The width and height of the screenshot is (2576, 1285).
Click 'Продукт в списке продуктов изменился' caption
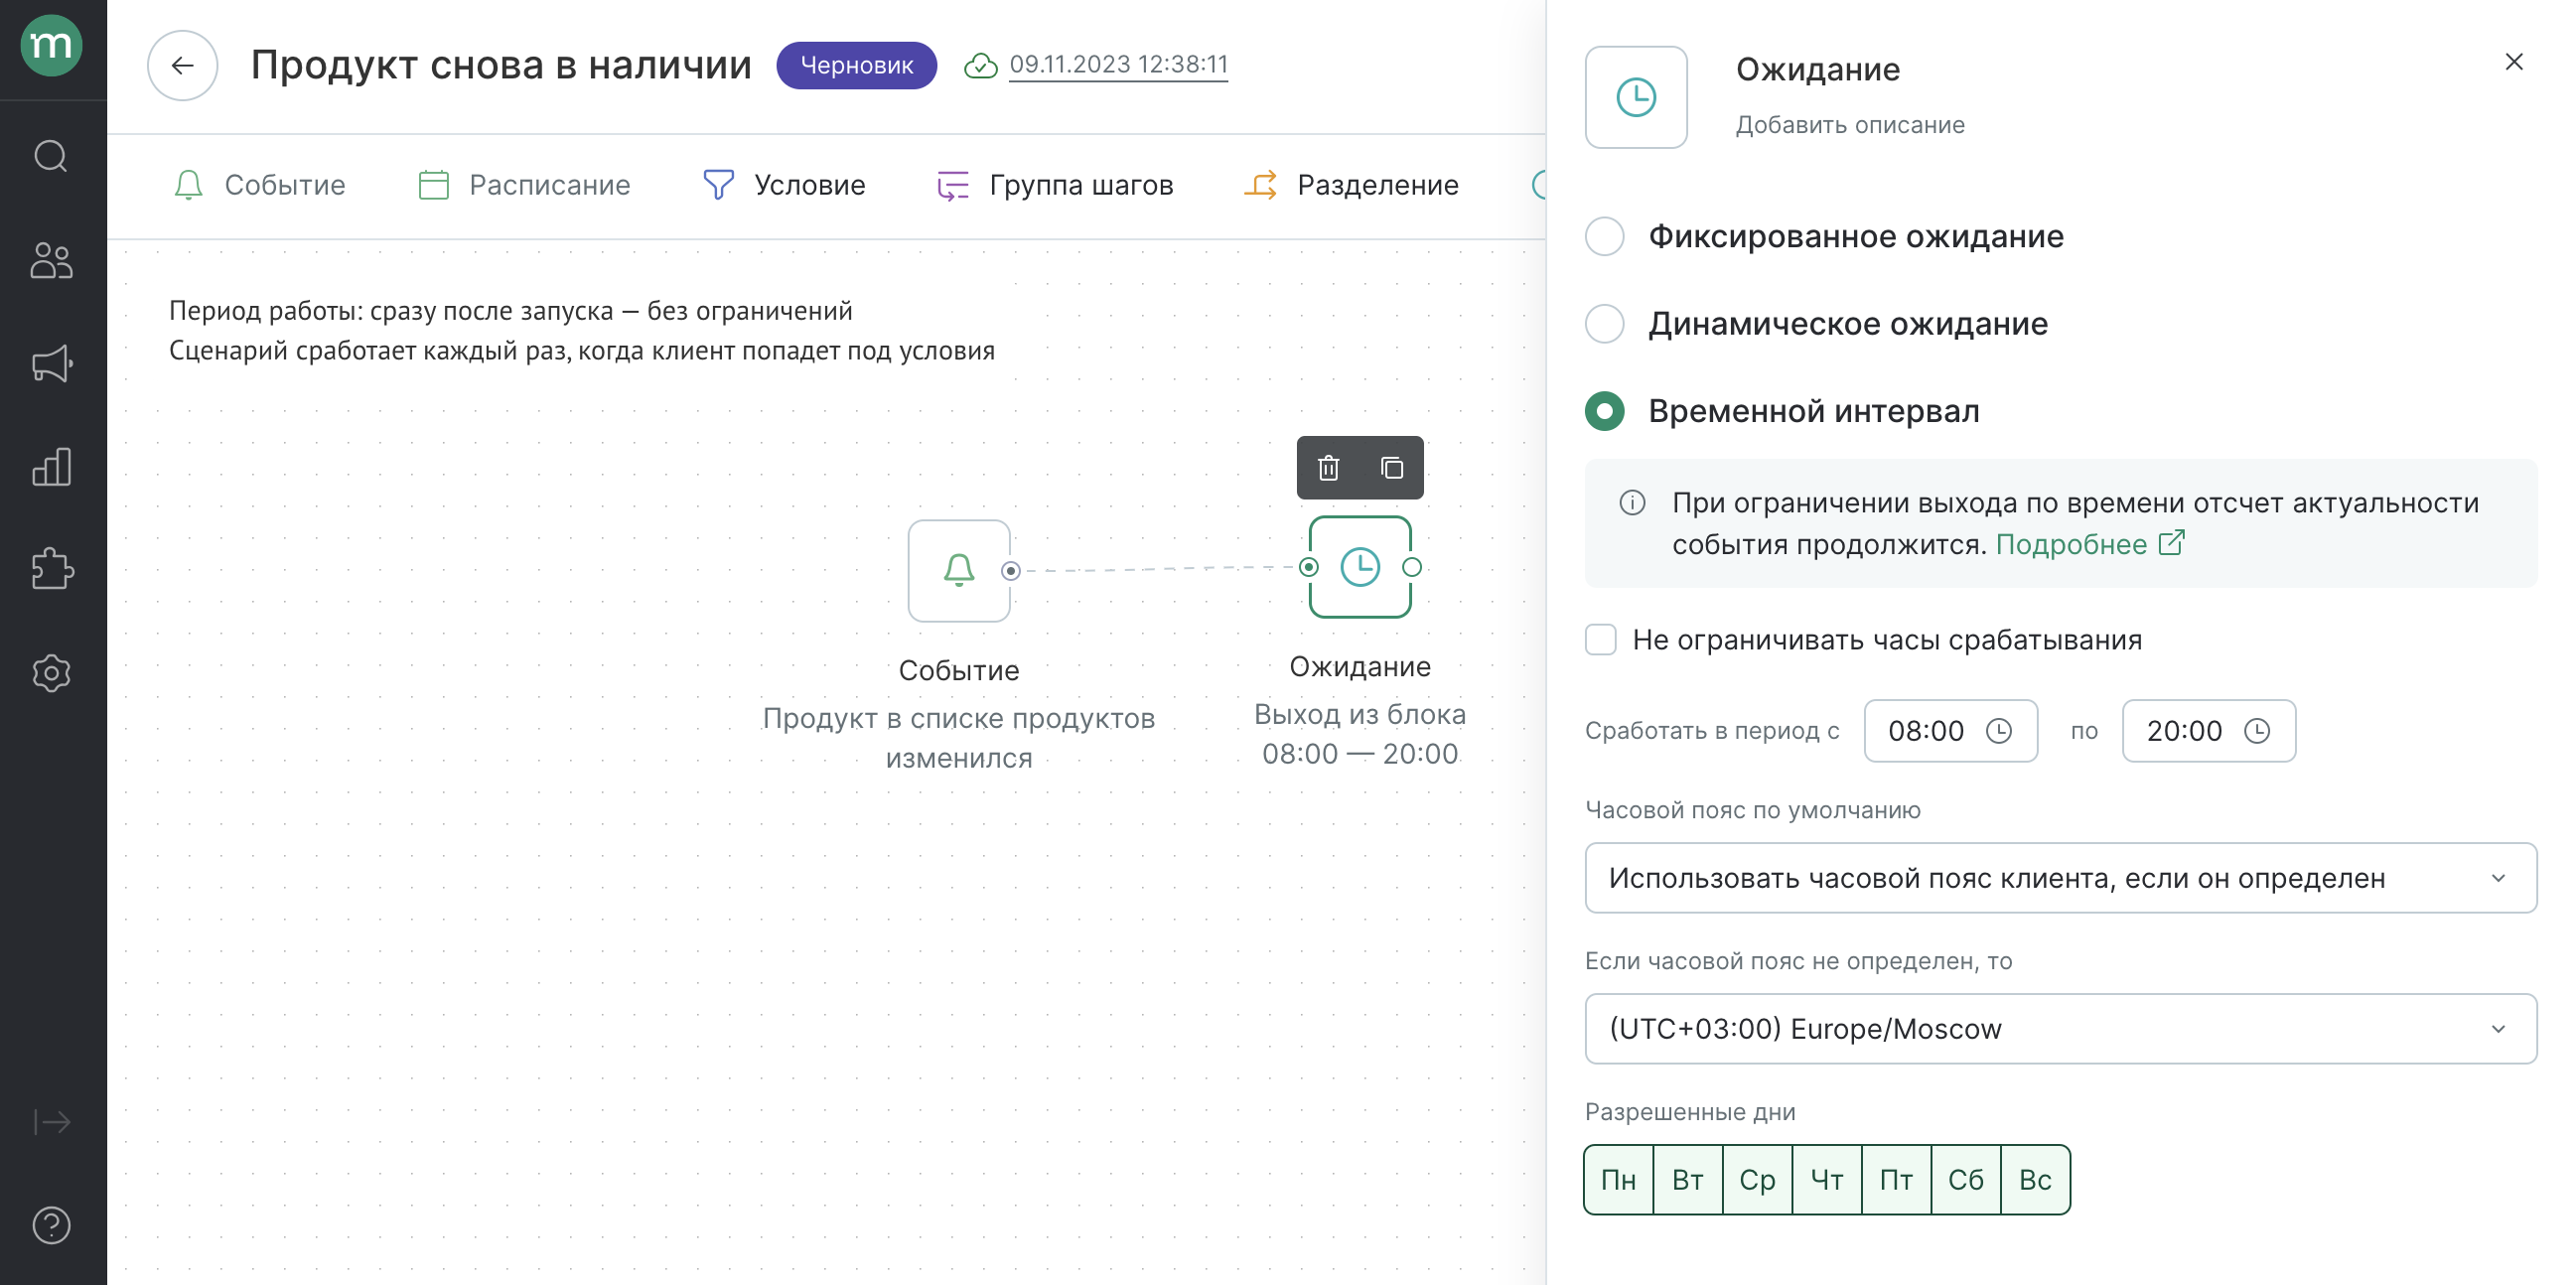pyautogui.click(x=958, y=738)
